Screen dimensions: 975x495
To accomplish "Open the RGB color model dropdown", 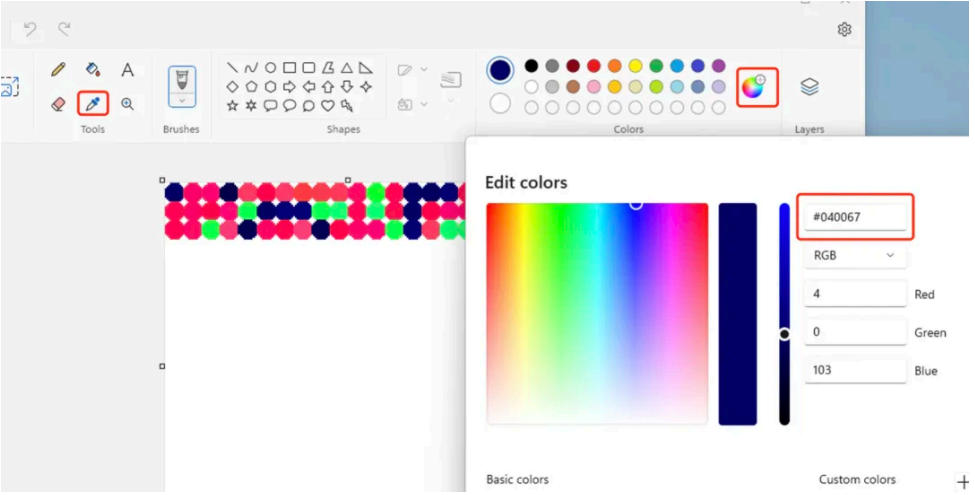I will tap(854, 256).
